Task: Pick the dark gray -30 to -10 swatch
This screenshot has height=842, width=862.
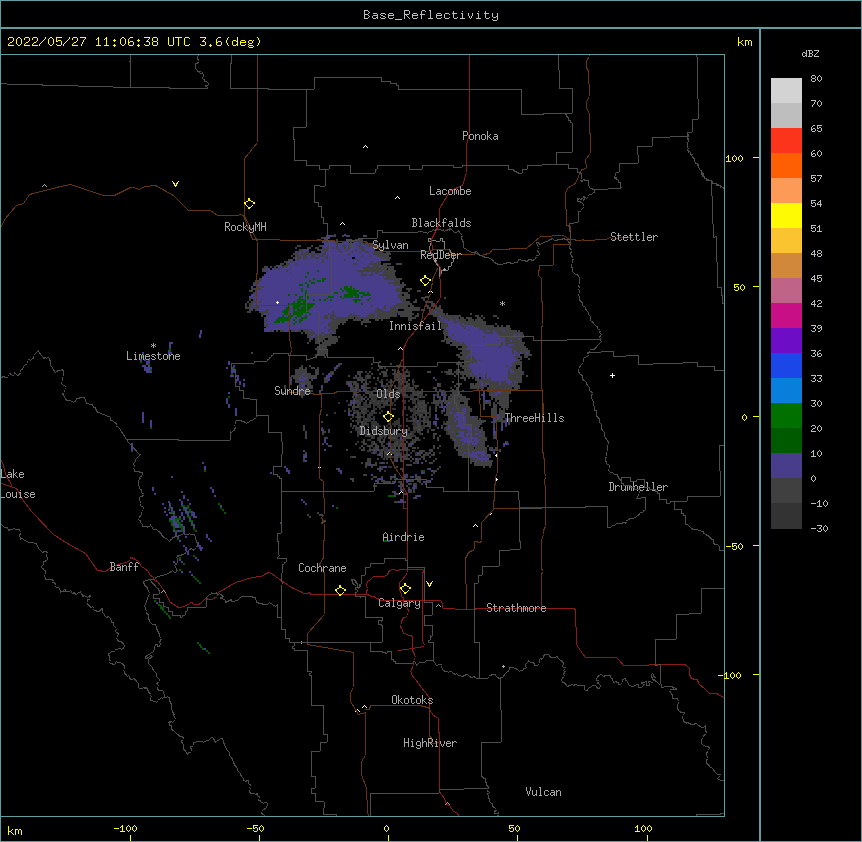Action: click(x=786, y=516)
